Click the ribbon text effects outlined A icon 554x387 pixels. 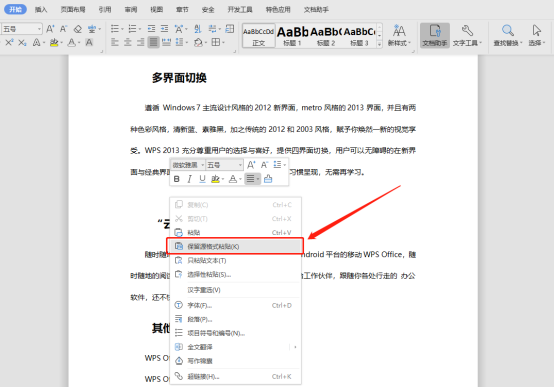pos(36,43)
